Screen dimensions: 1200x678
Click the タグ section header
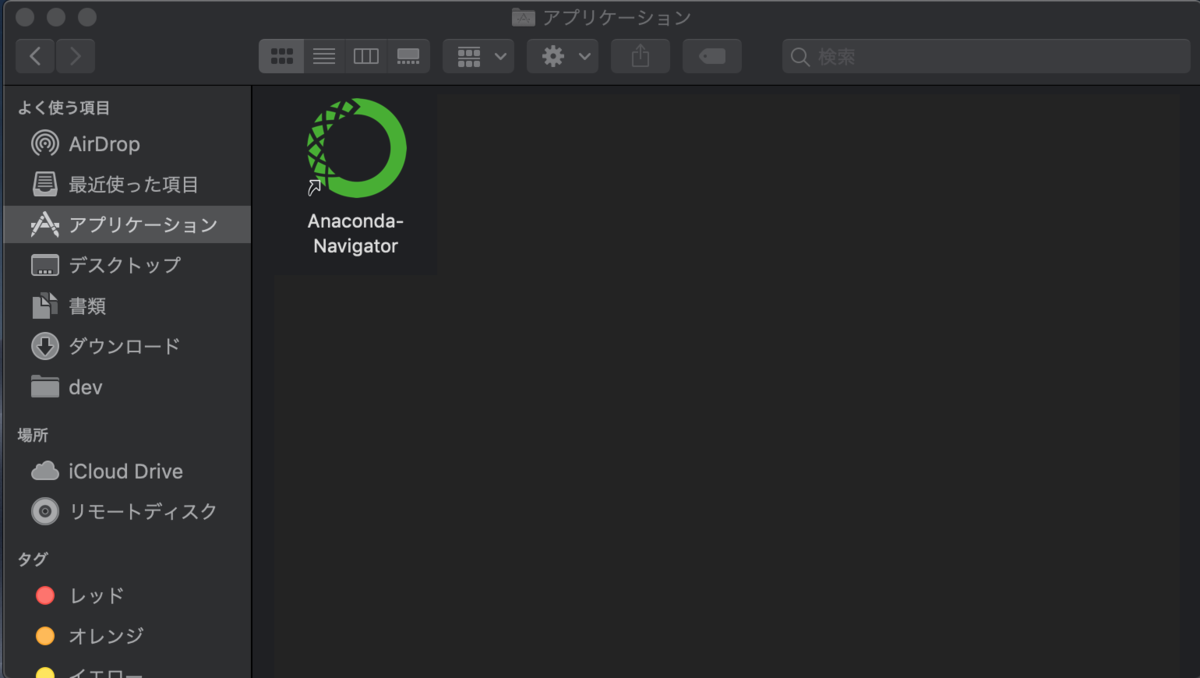pos(33,559)
